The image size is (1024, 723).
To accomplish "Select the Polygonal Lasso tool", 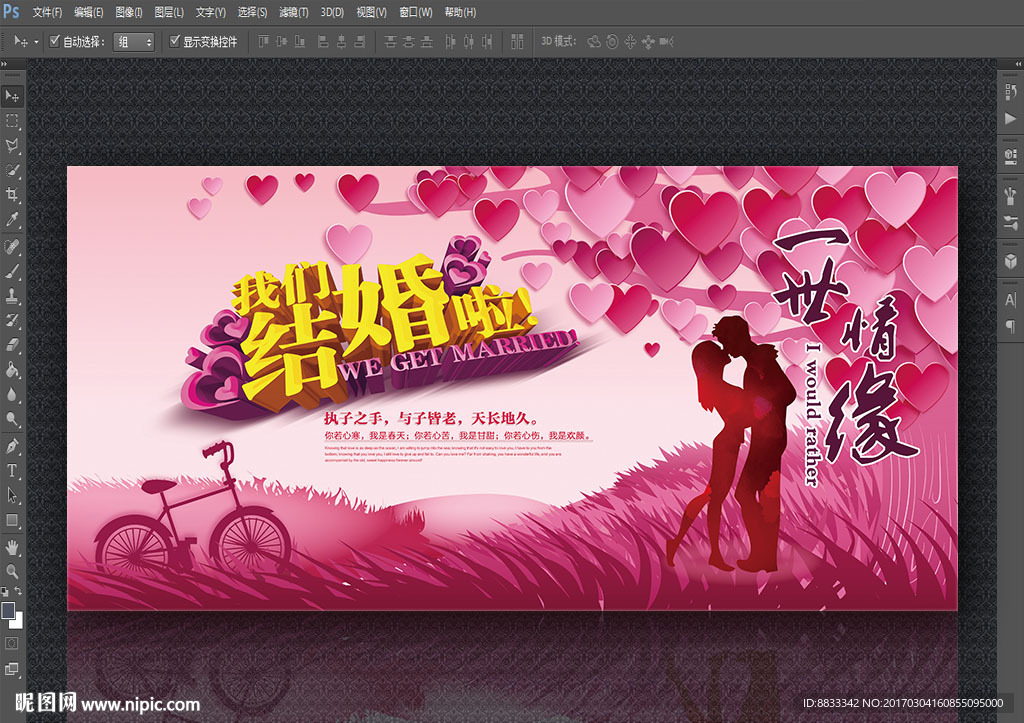I will pyautogui.click(x=12, y=146).
